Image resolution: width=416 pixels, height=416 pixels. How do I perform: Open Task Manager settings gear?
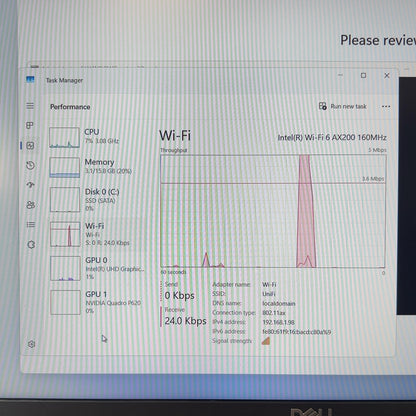click(32, 344)
